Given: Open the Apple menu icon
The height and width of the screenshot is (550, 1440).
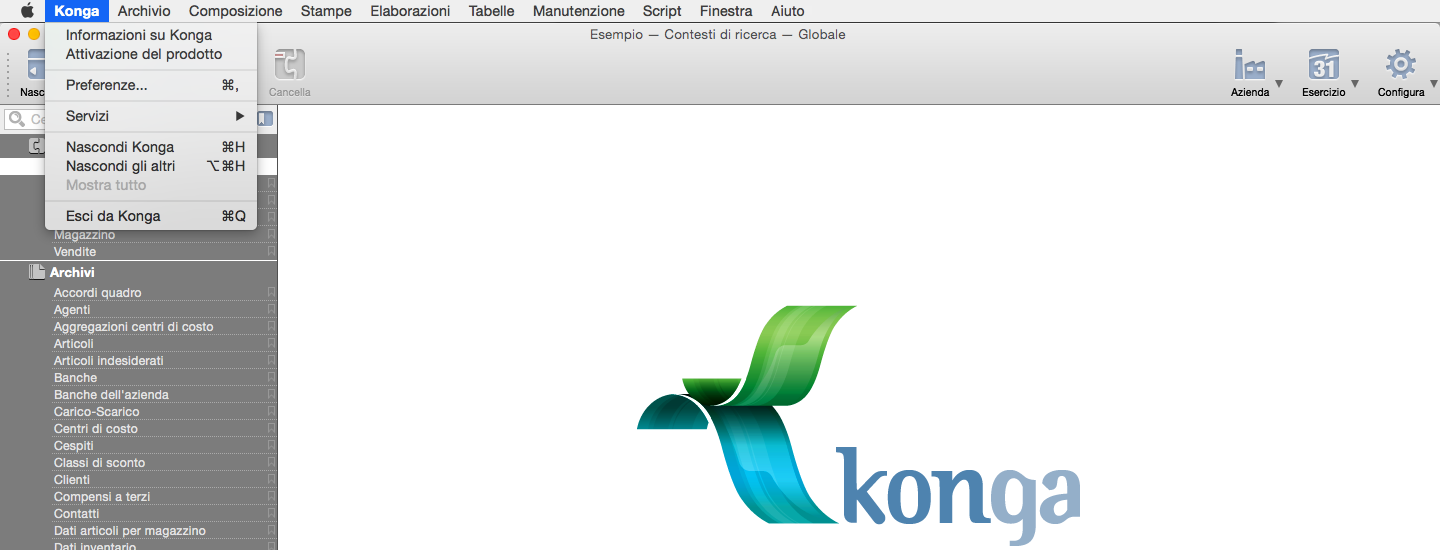Looking at the screenshot, I should pyautogui.click(x=27, y=11).
